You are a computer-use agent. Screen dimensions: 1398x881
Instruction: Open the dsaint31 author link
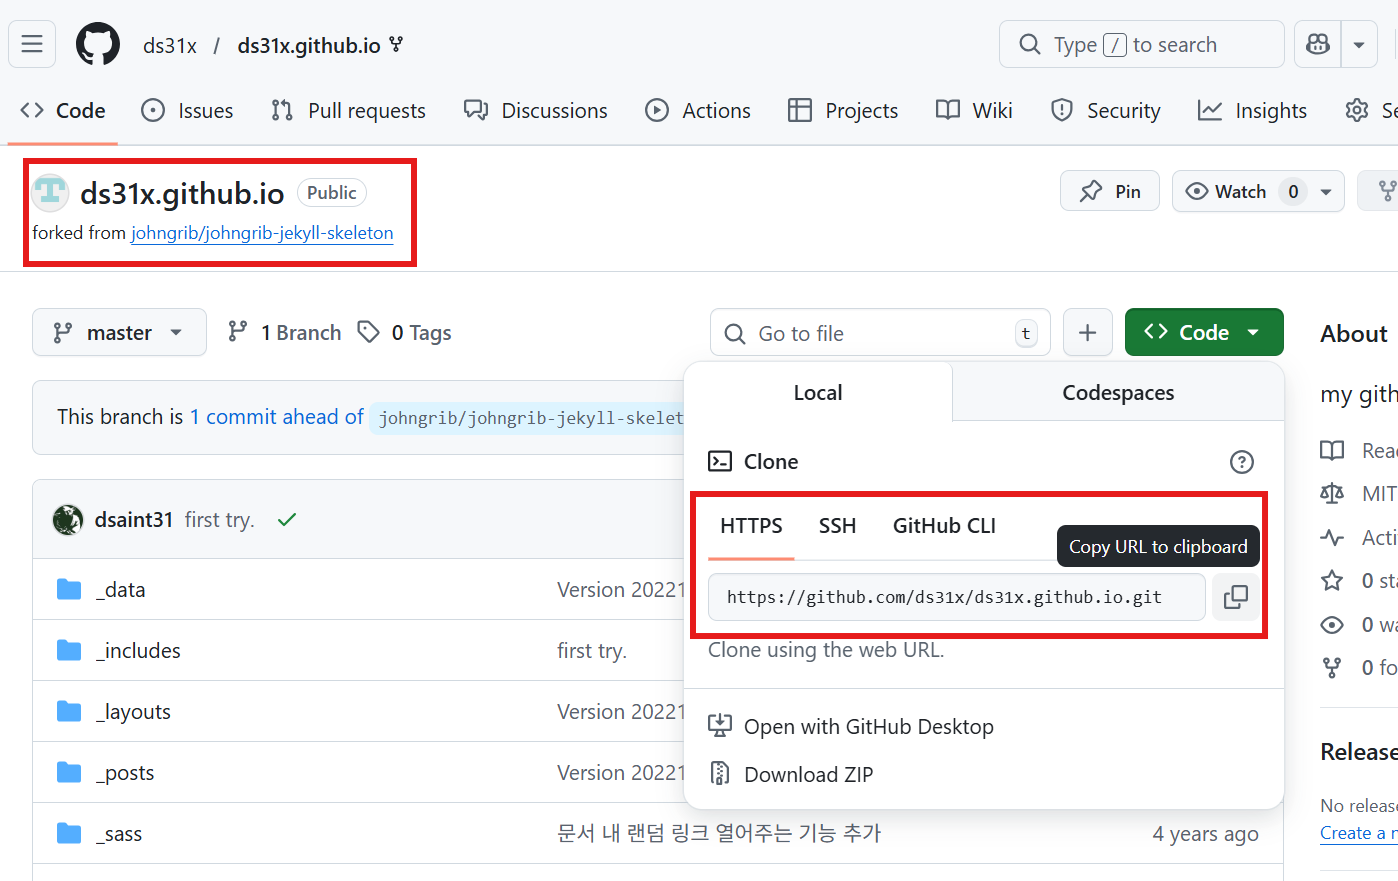134,520
